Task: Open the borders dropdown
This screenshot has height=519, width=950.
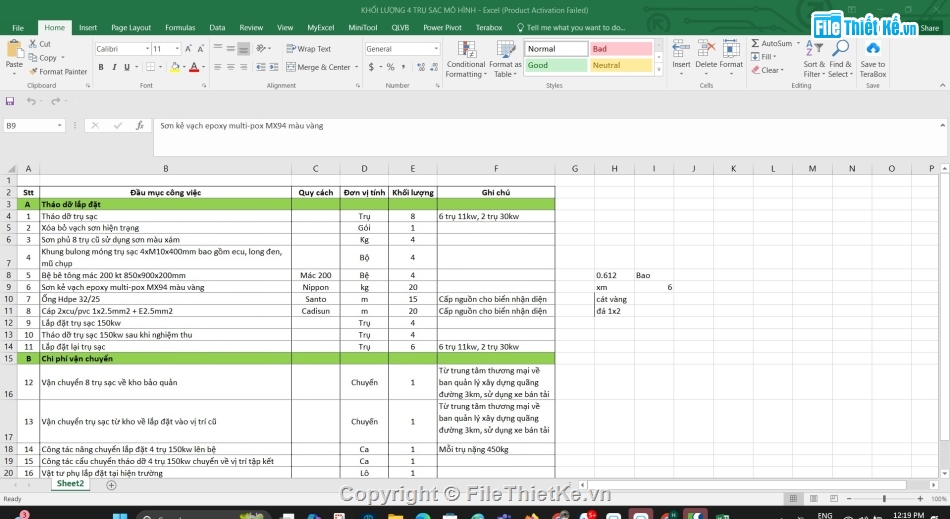Action: [160, 67]
